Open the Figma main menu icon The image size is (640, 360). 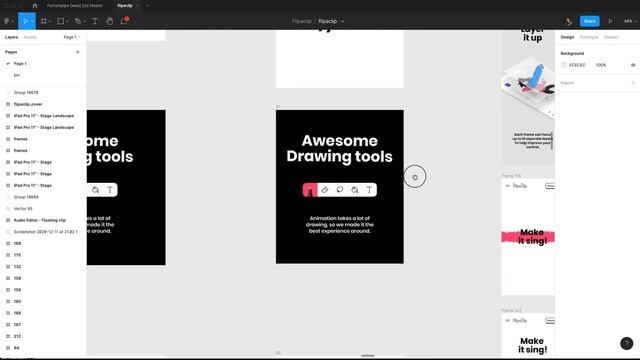tap(7, 21)
